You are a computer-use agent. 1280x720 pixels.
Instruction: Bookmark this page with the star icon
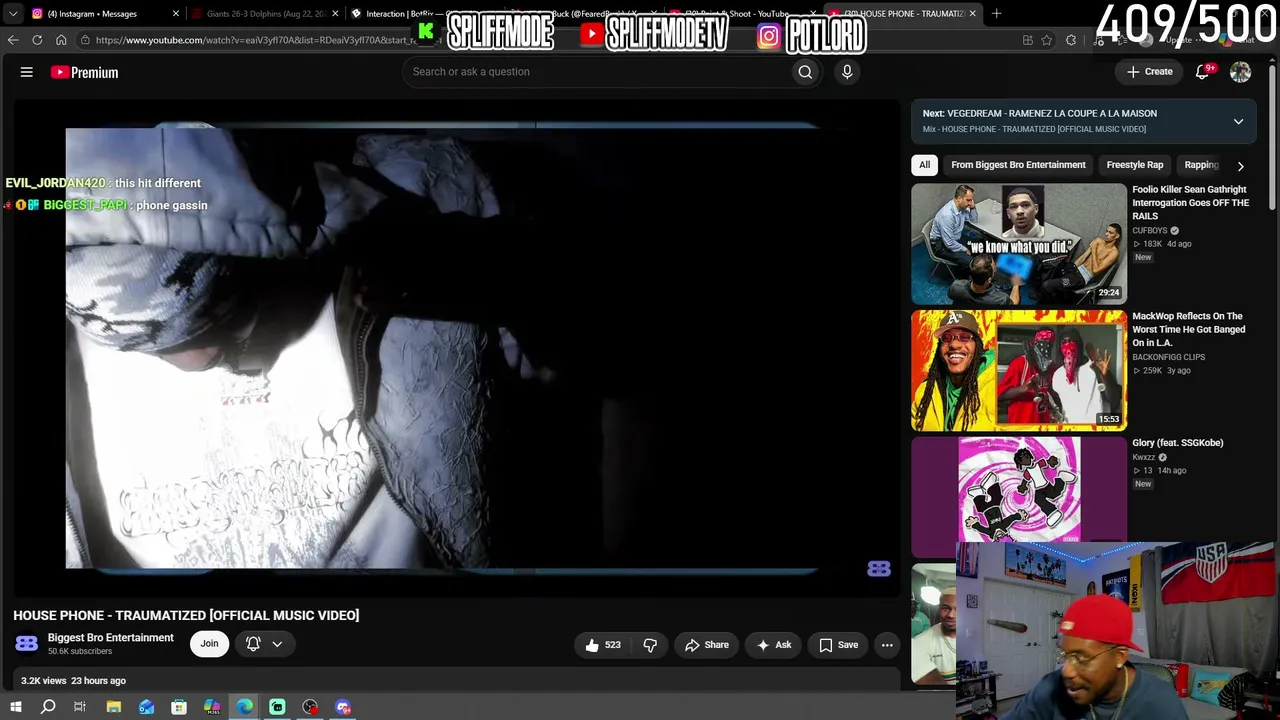(x=1047, y=40)
